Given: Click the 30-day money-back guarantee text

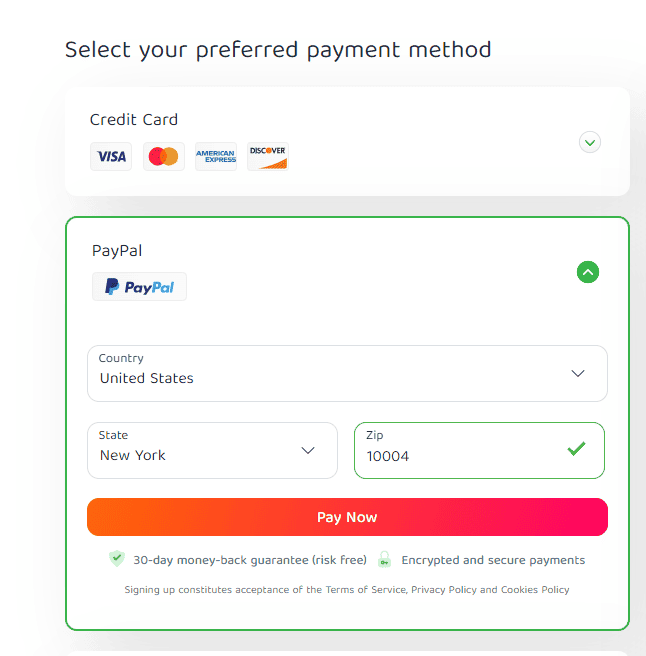Looking at the screenshot, I should 250,560.
